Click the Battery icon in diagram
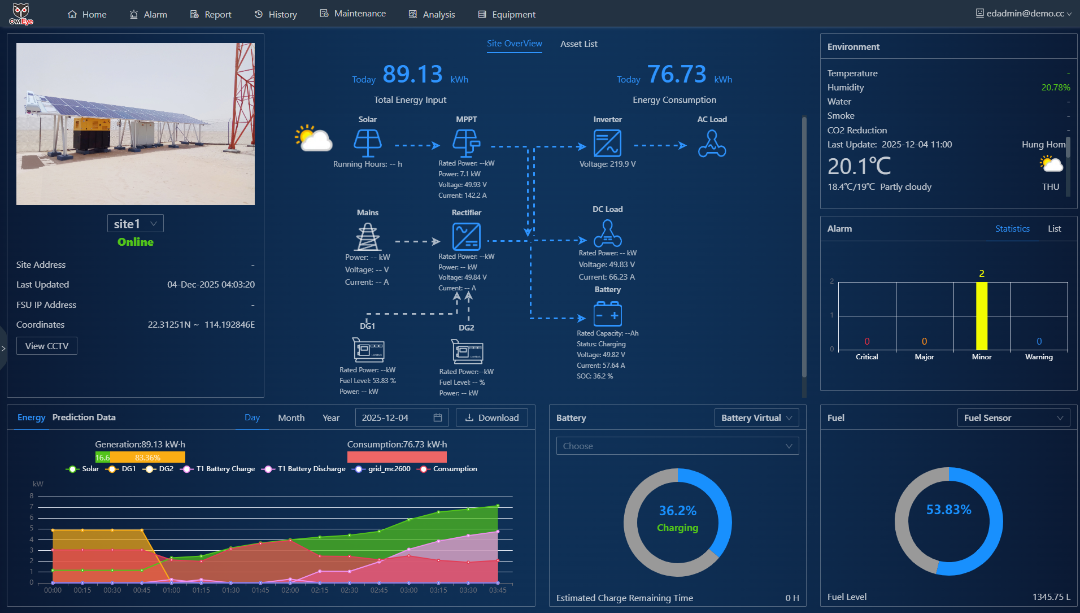 tap(608, 314)
